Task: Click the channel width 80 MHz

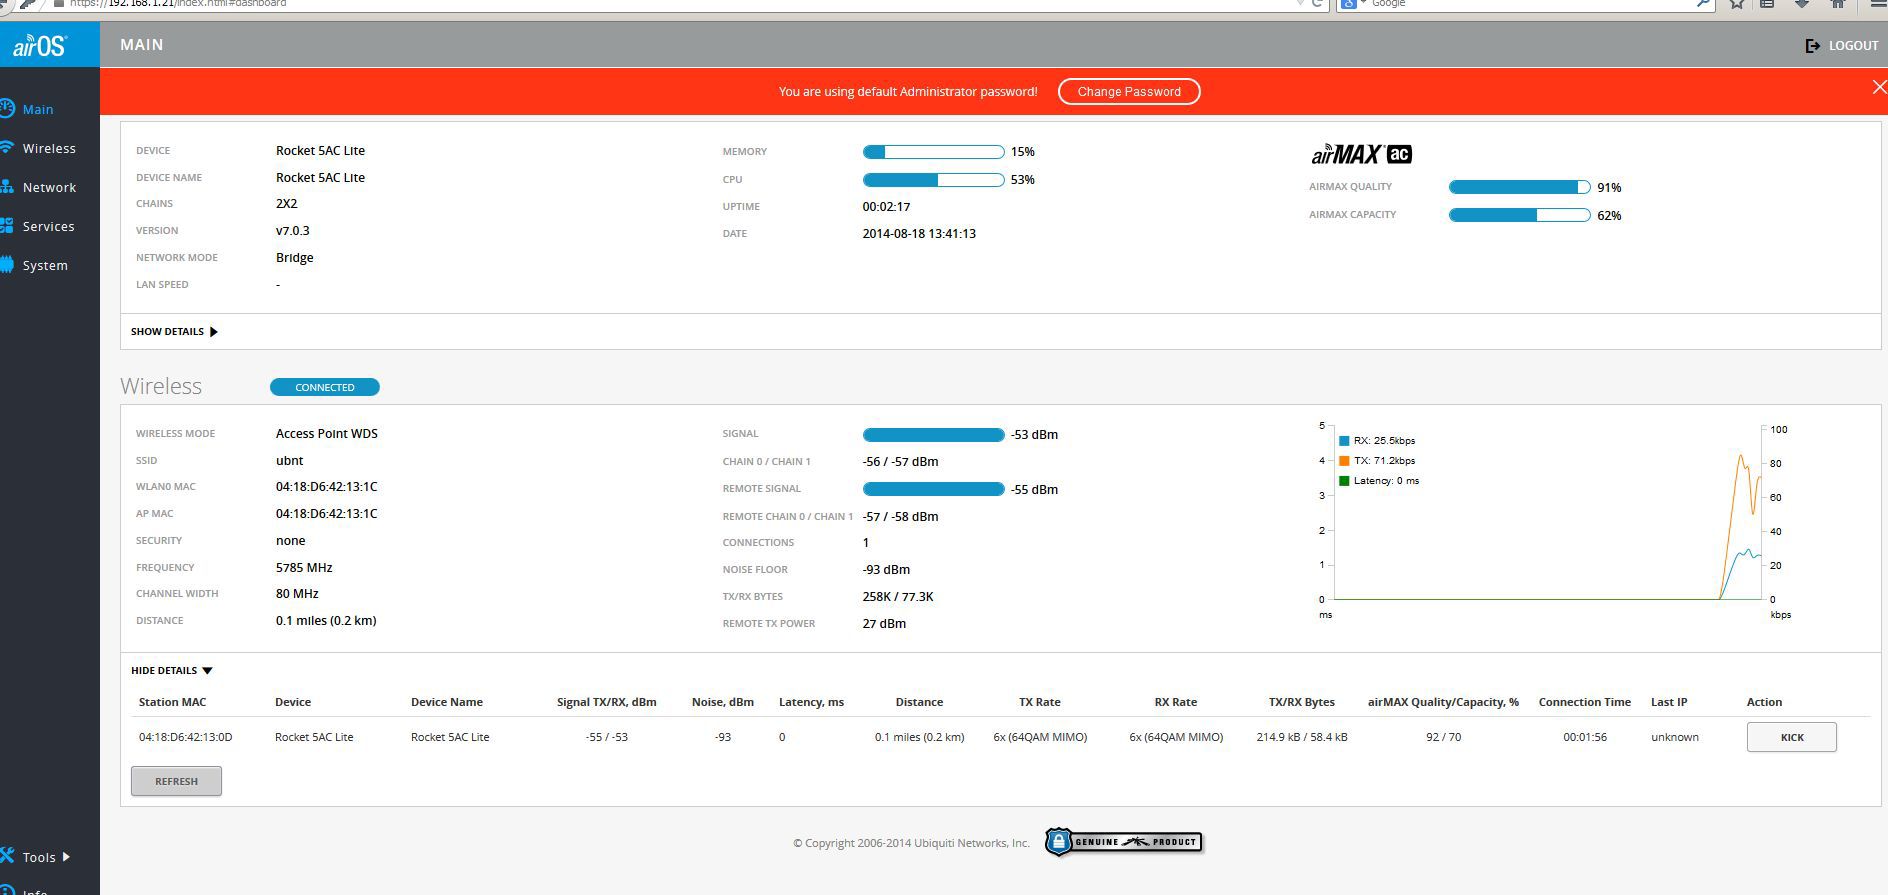Action: [297, 593]
